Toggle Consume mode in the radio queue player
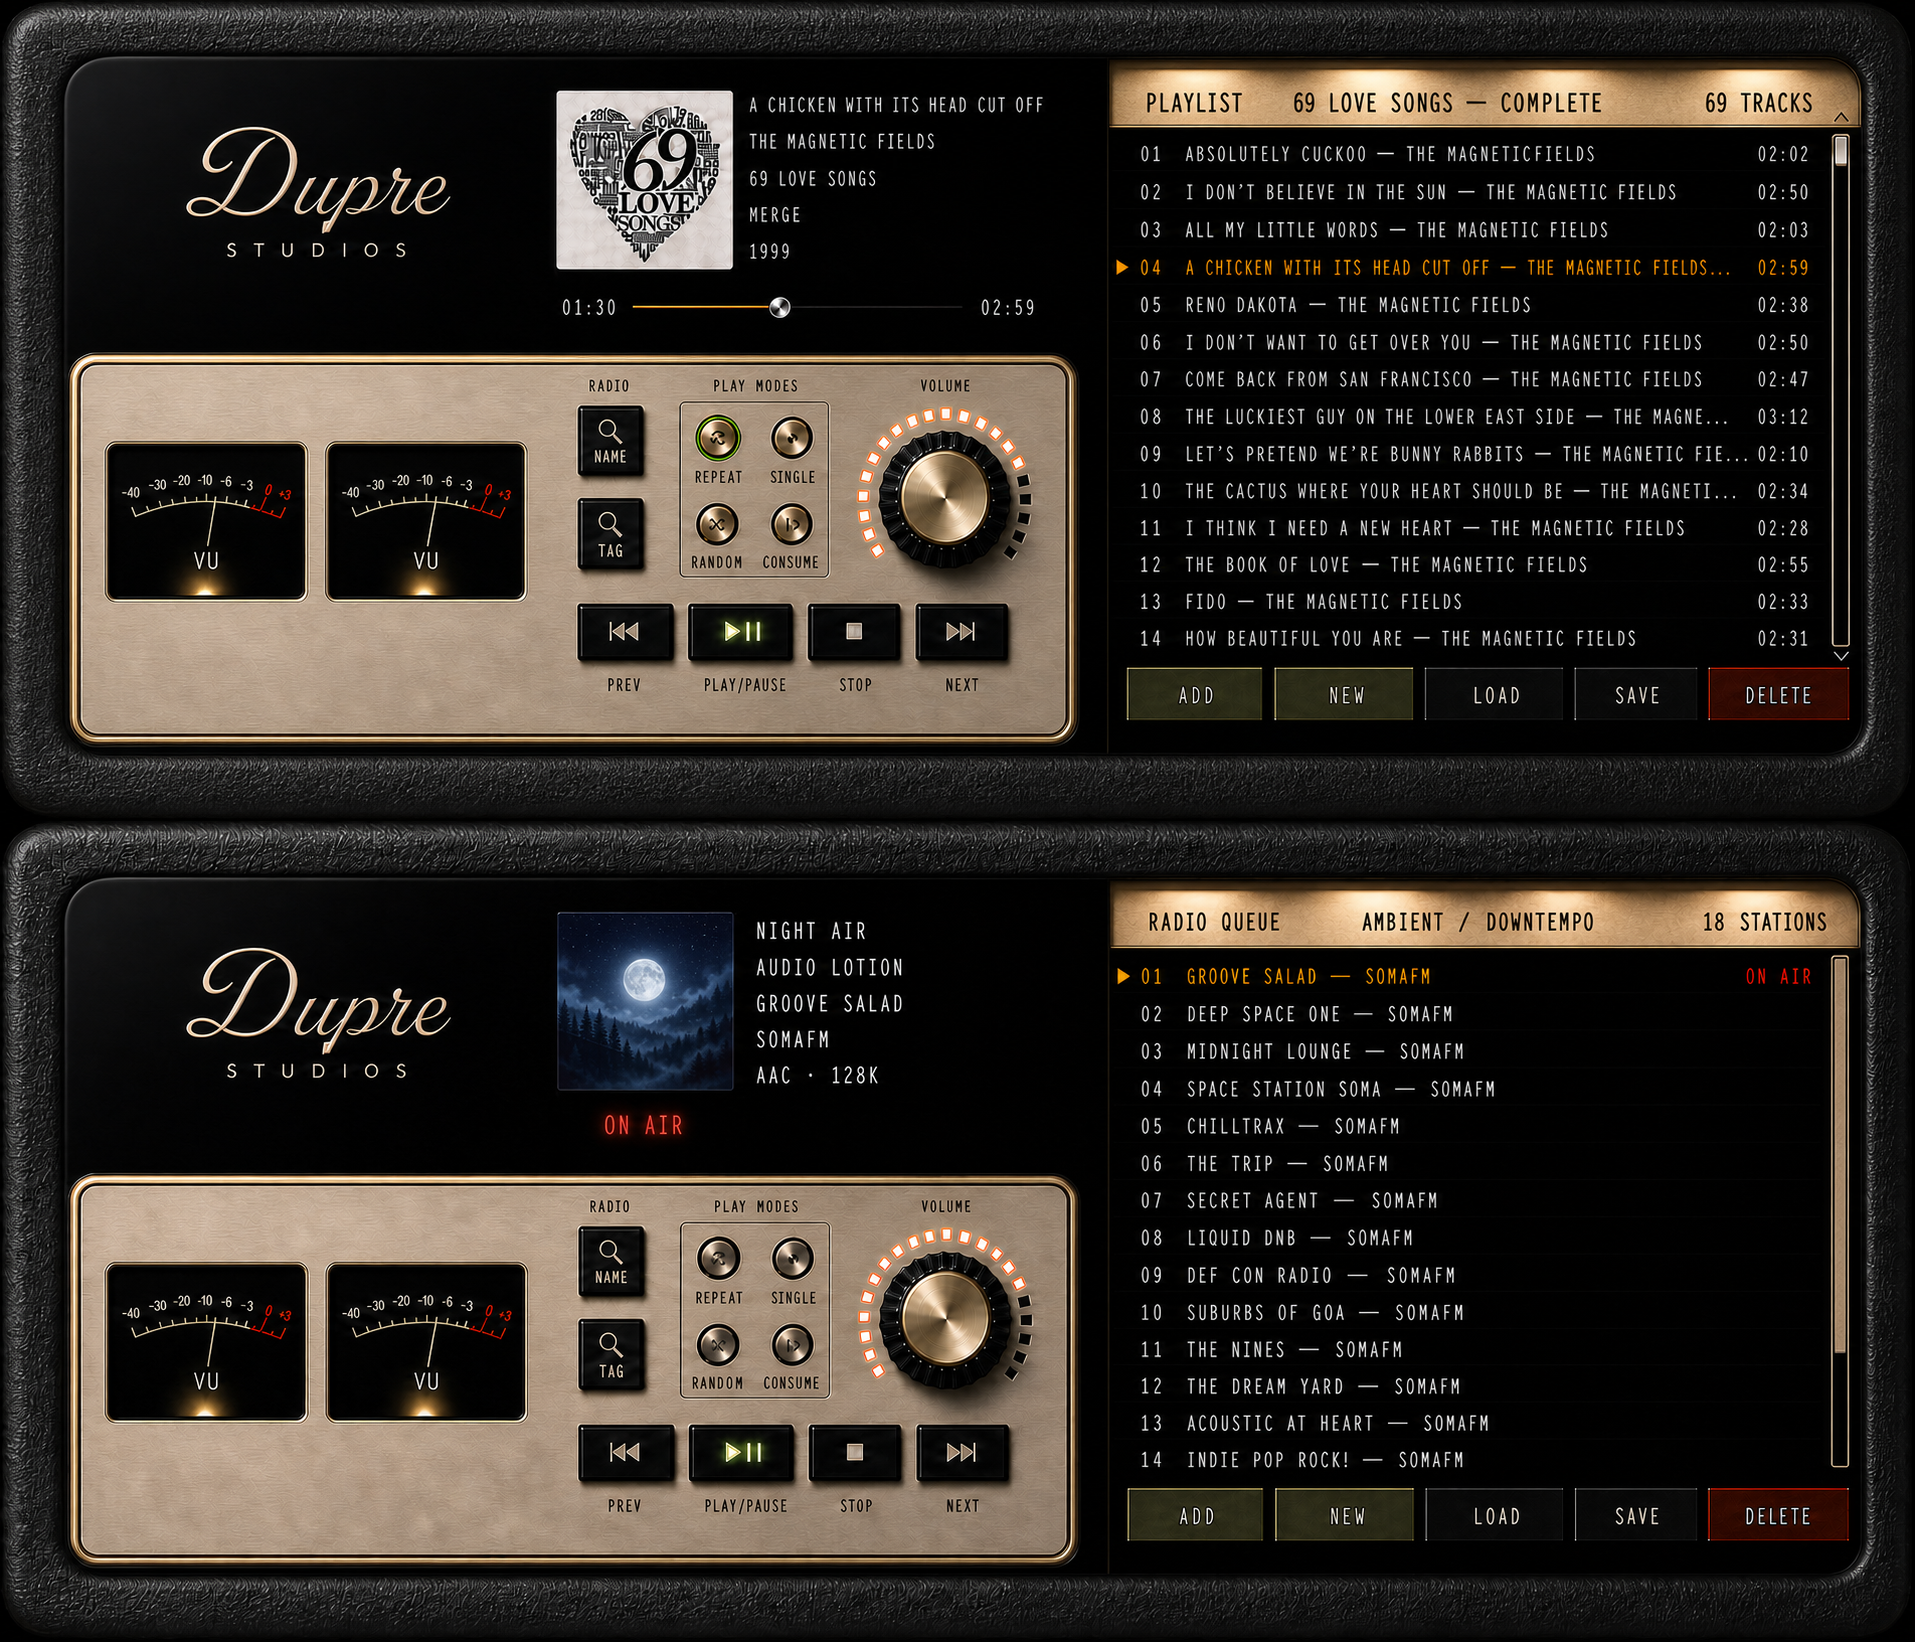This screenshot has width=1915, height=1642. [792, 1344]
